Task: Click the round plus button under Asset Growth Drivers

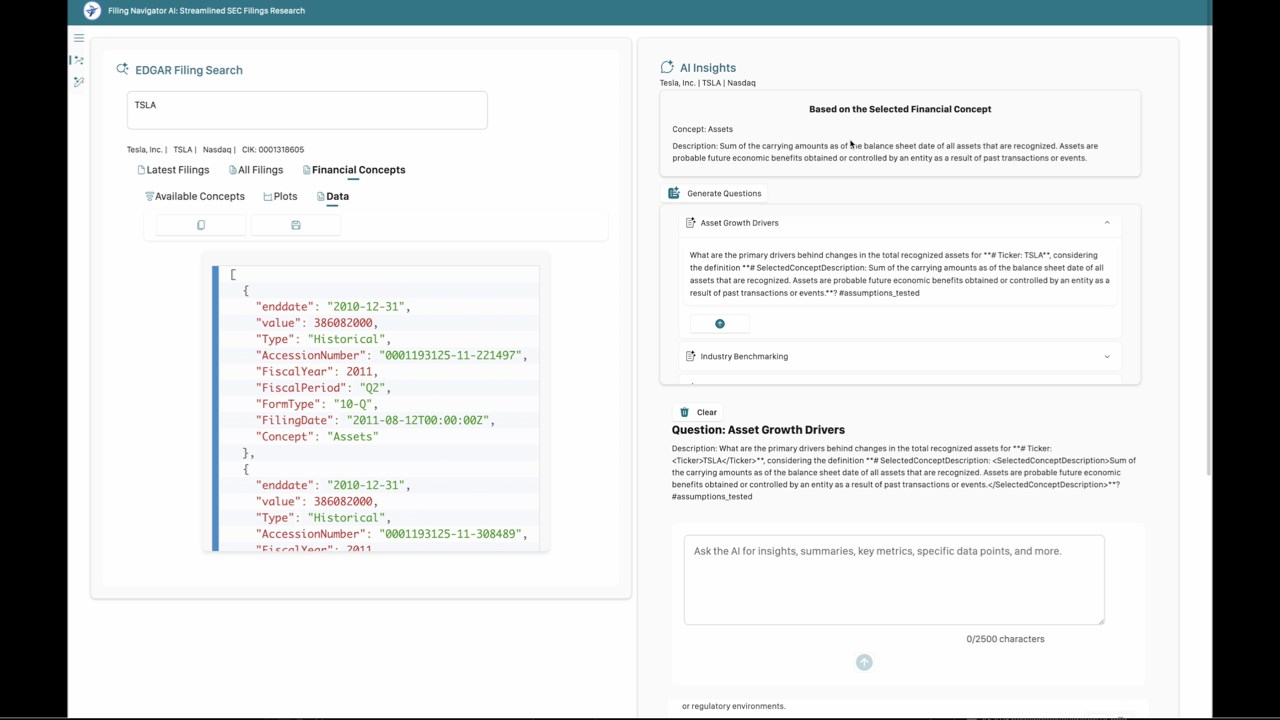Action: pyautogui.click(x=720, y=323)
